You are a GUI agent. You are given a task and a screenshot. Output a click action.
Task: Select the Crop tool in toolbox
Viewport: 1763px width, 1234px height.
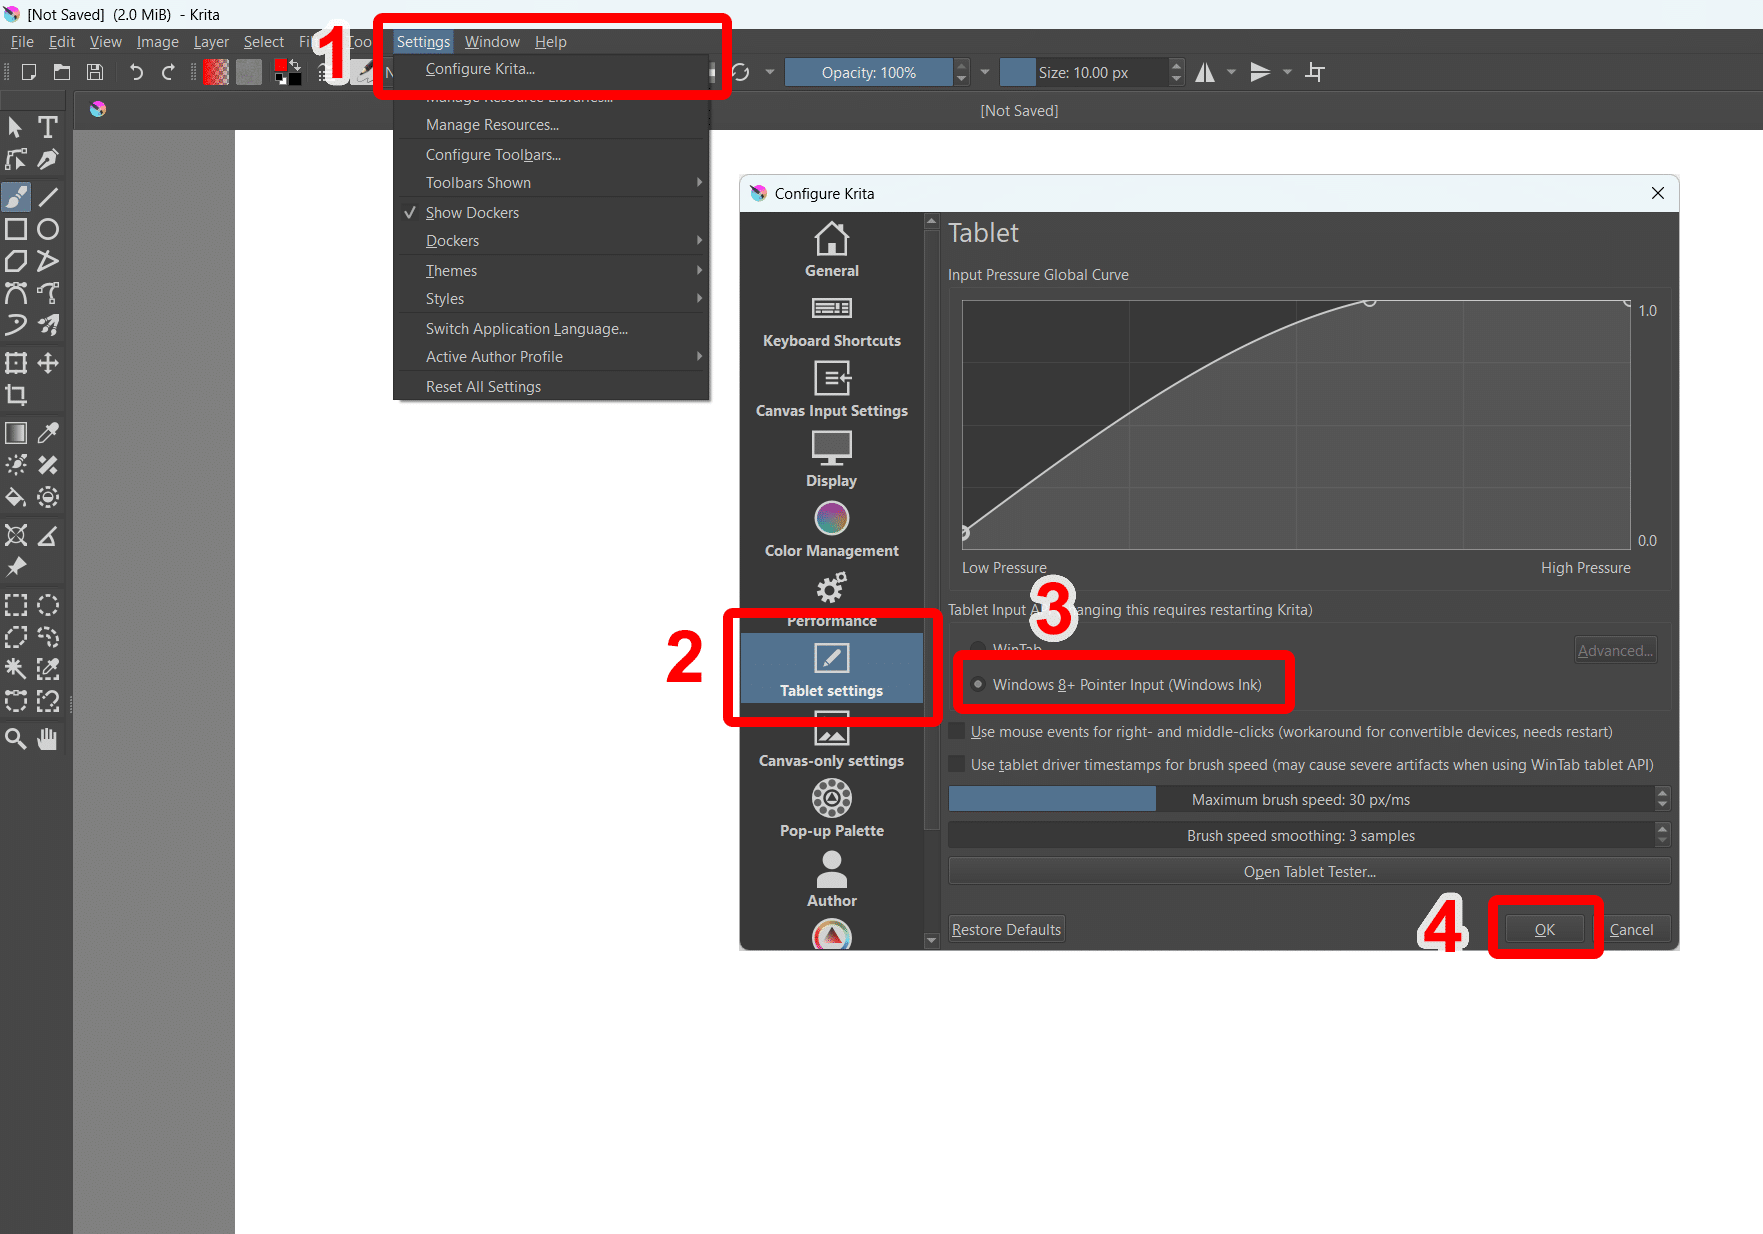pos(16,395)
